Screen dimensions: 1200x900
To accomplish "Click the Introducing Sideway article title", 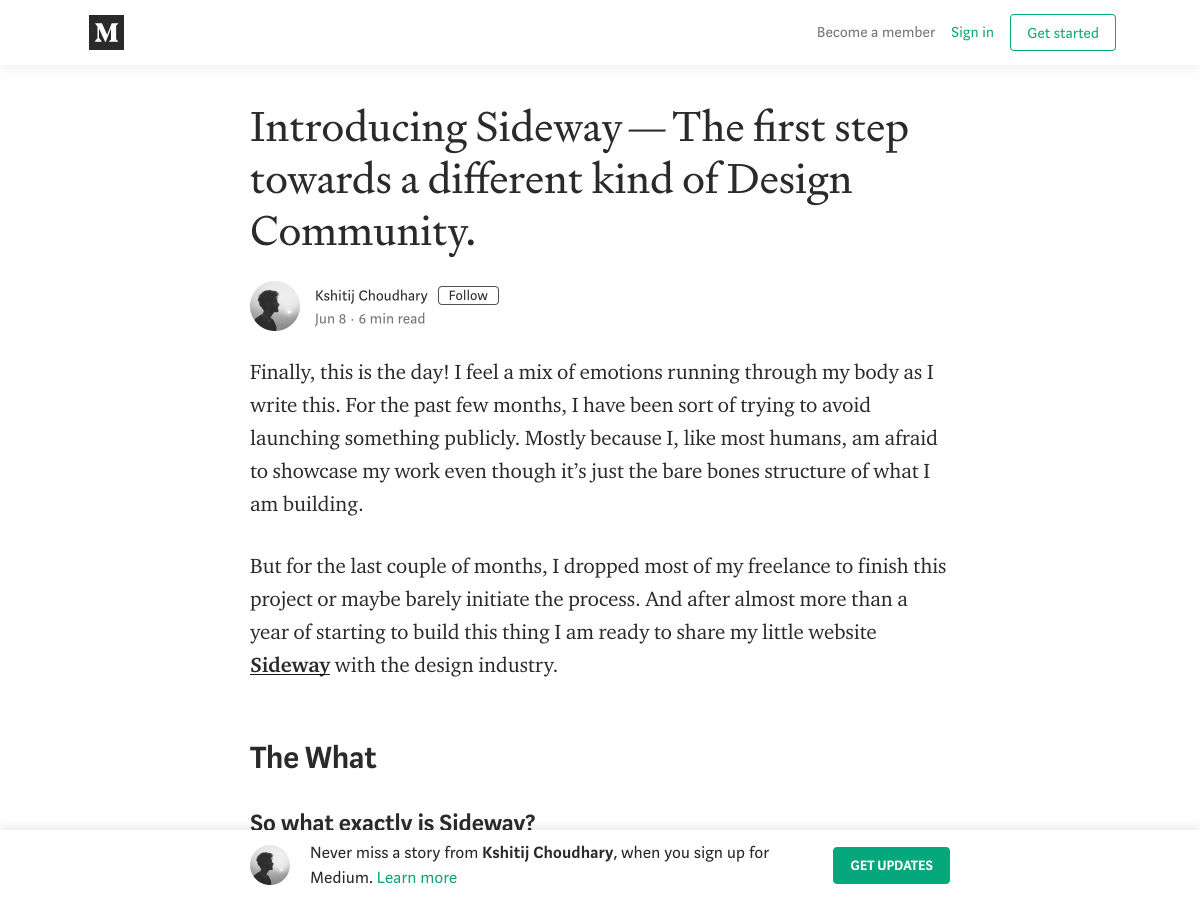I will coord(579,180).
